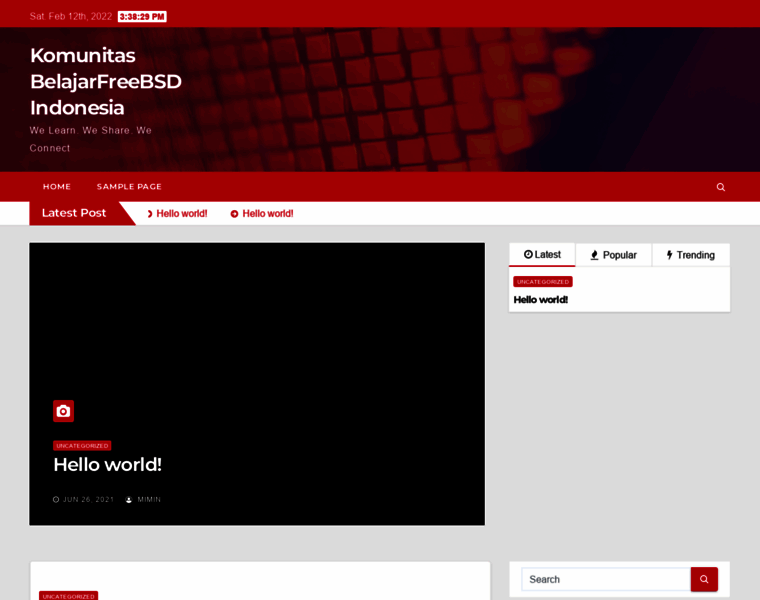Click the user icon beside MIMIN

(129, 500)
